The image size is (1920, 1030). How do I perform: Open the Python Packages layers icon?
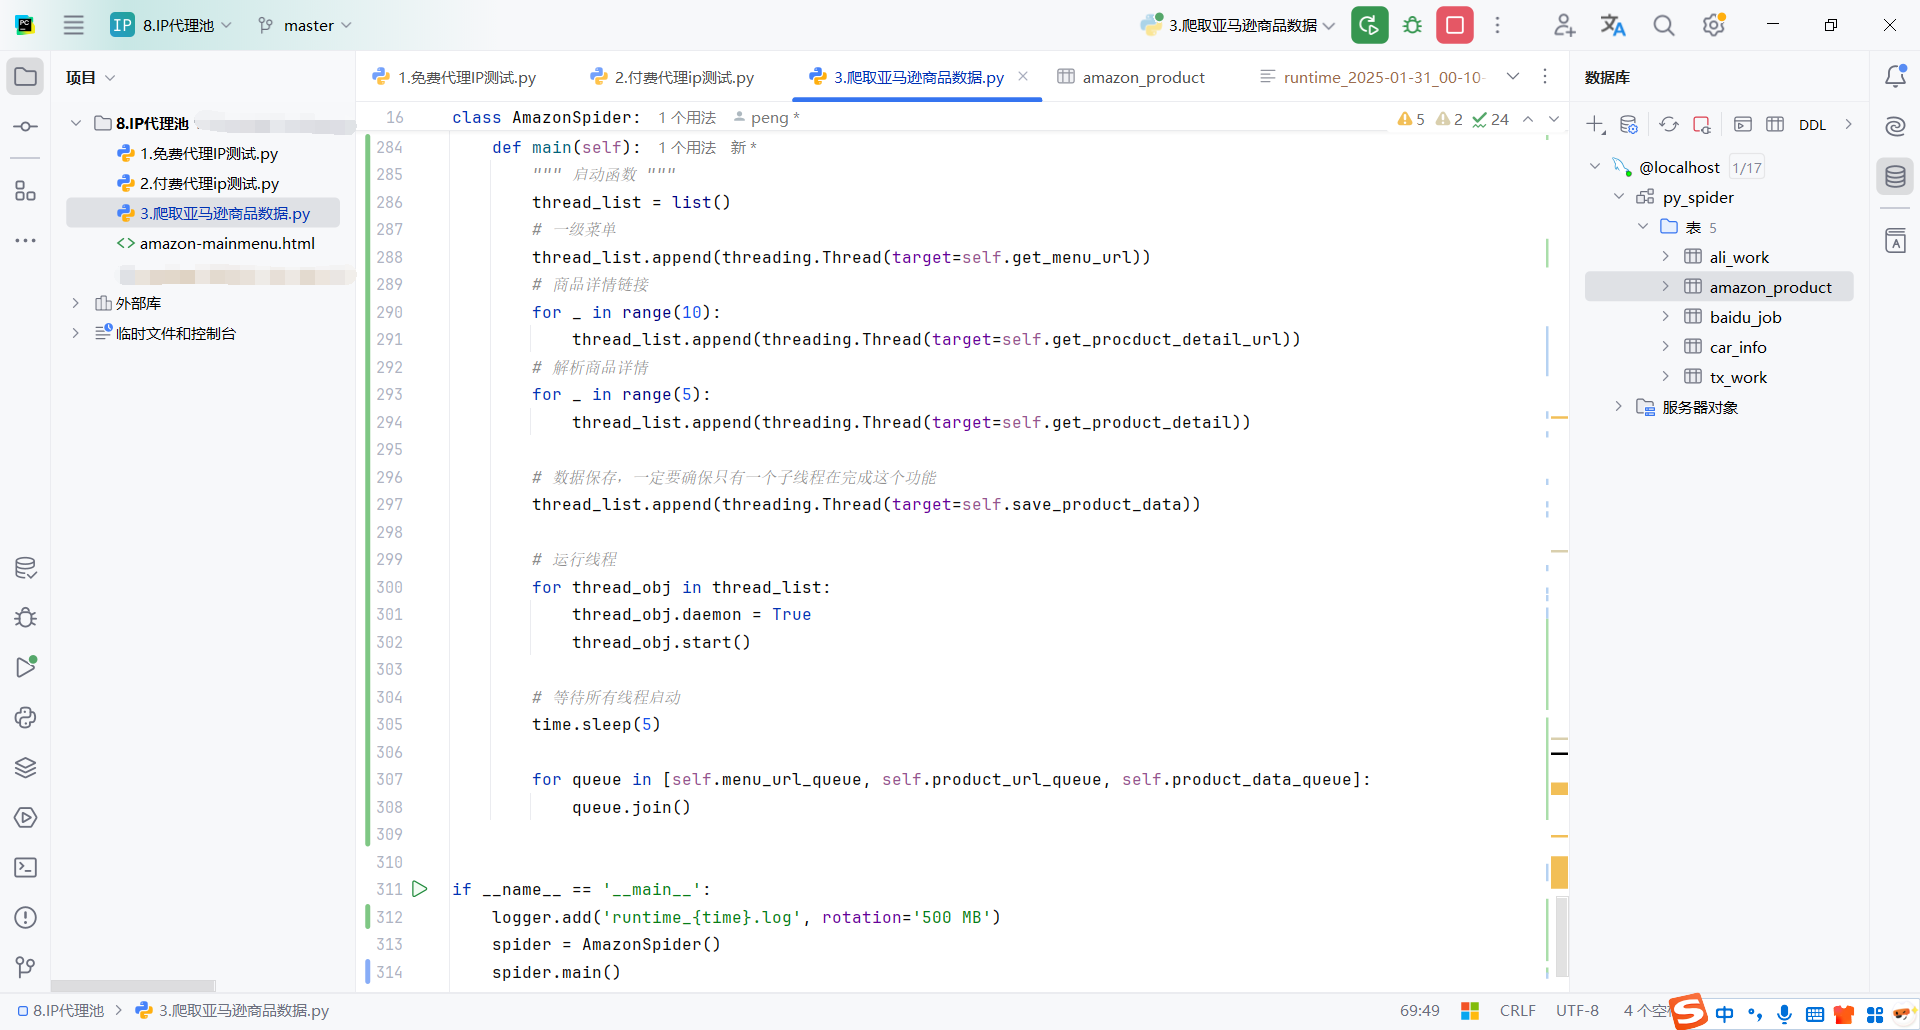point(25,768)
